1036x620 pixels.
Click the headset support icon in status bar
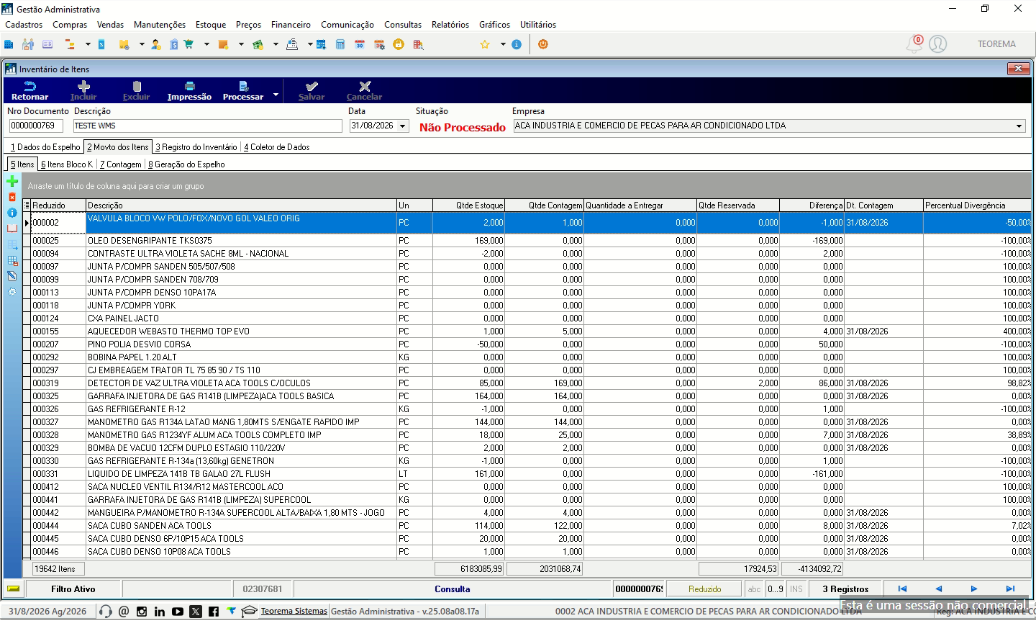[x=105, y=611]
